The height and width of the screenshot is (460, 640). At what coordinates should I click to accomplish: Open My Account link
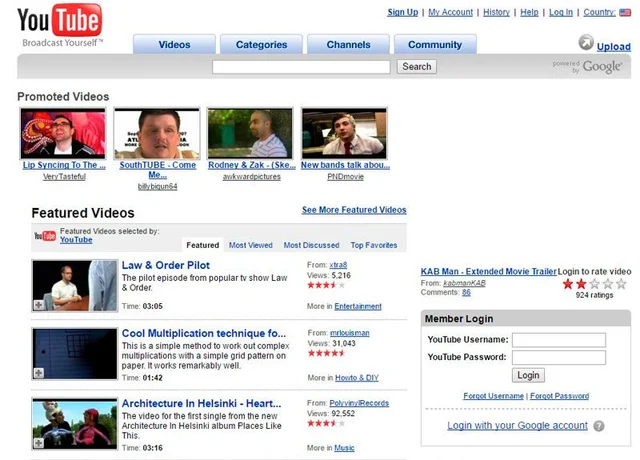[451, 12]
